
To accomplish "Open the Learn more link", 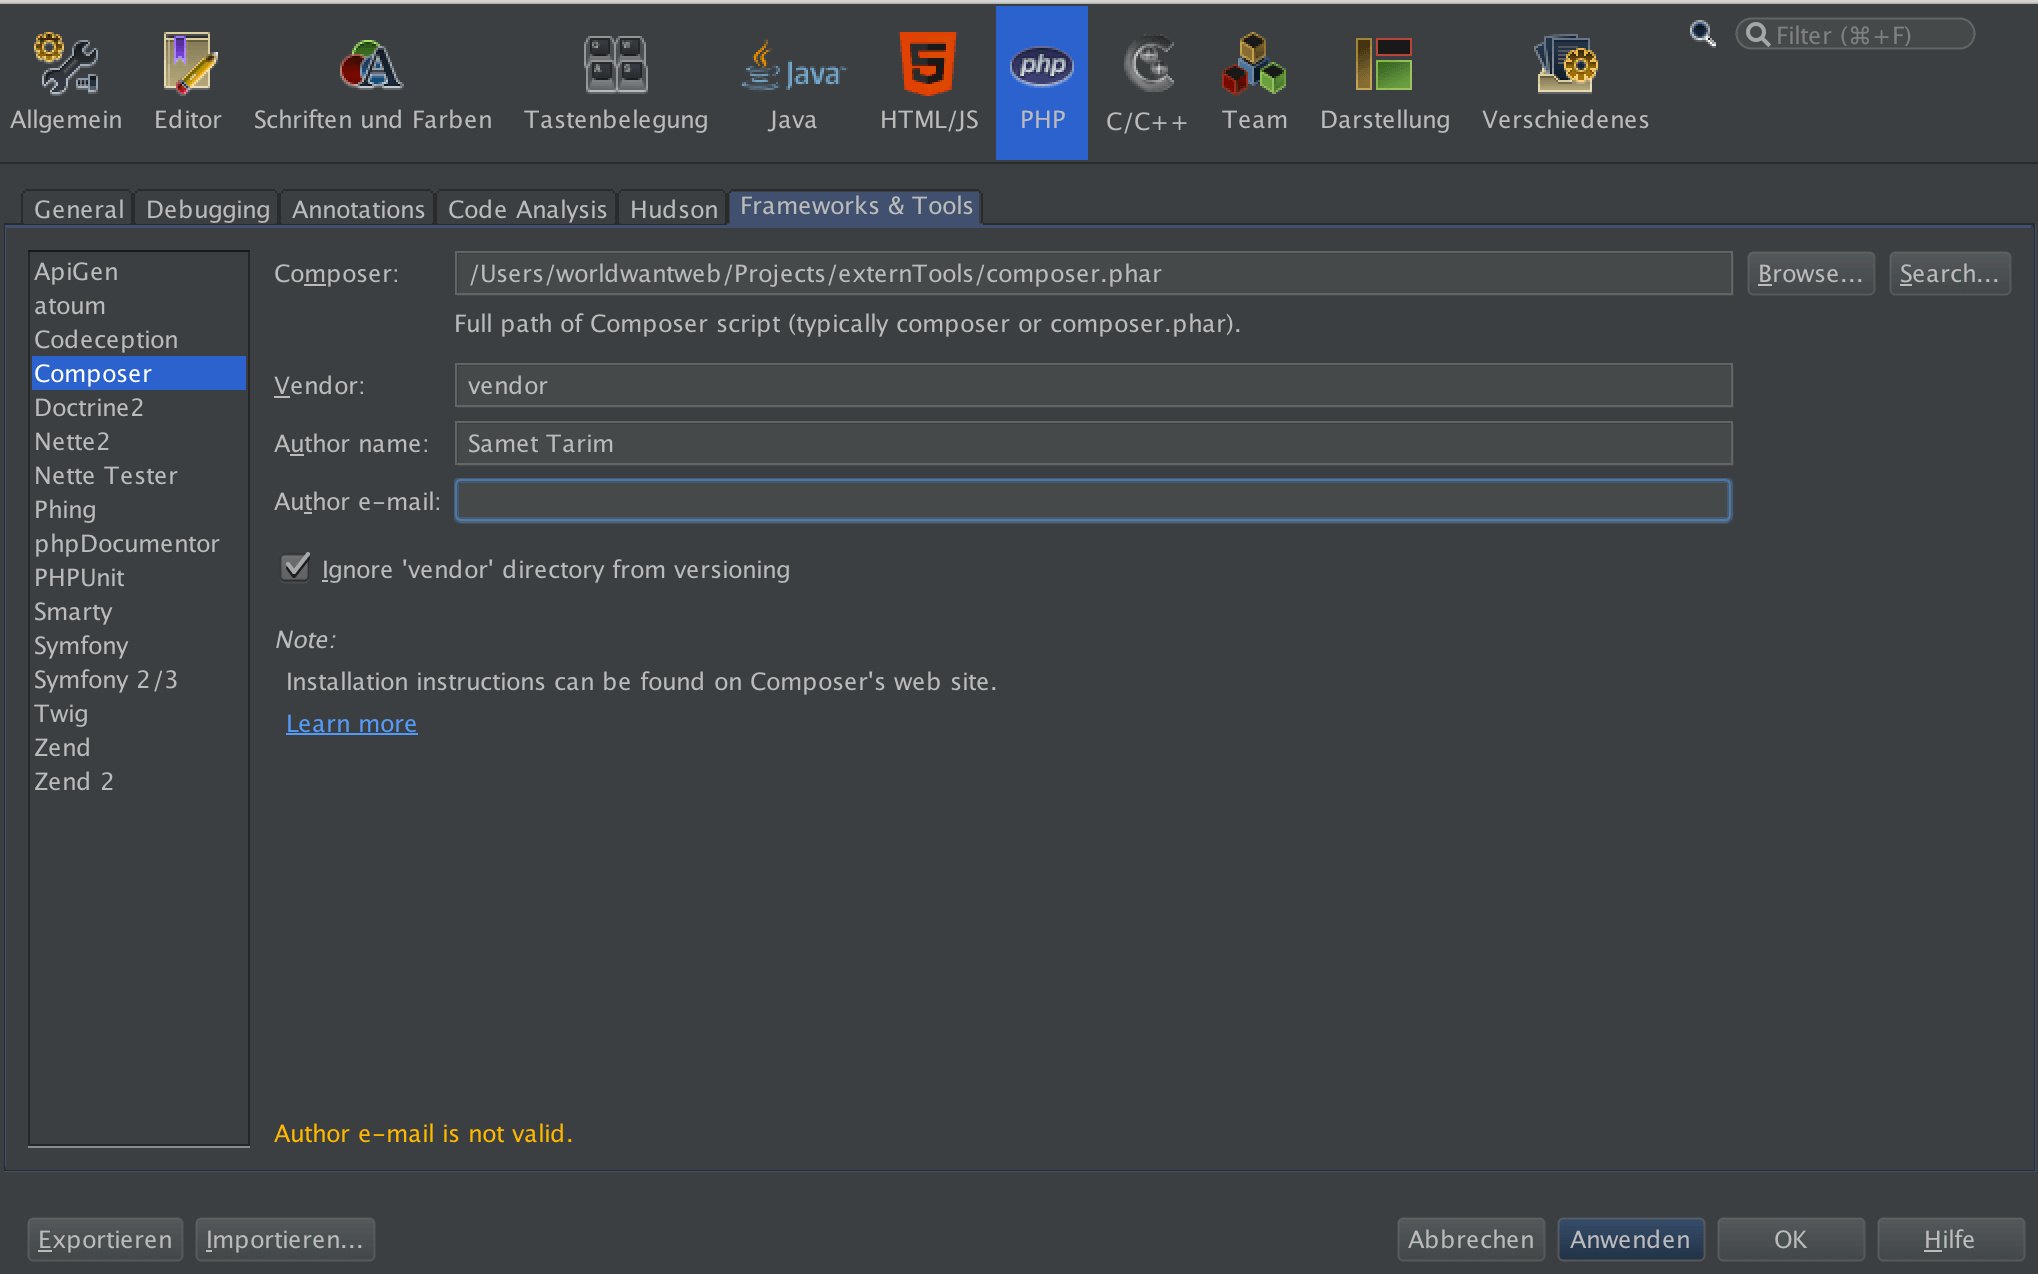I will click(x=351, y=723).
